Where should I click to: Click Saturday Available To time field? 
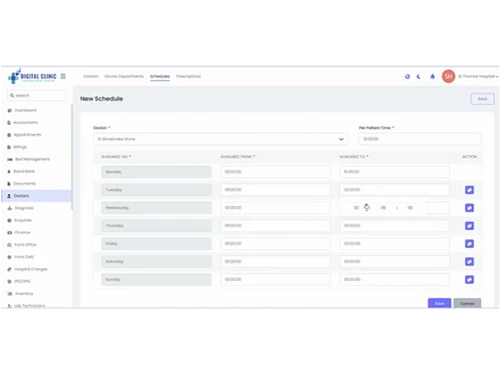(x=394, y=262)
